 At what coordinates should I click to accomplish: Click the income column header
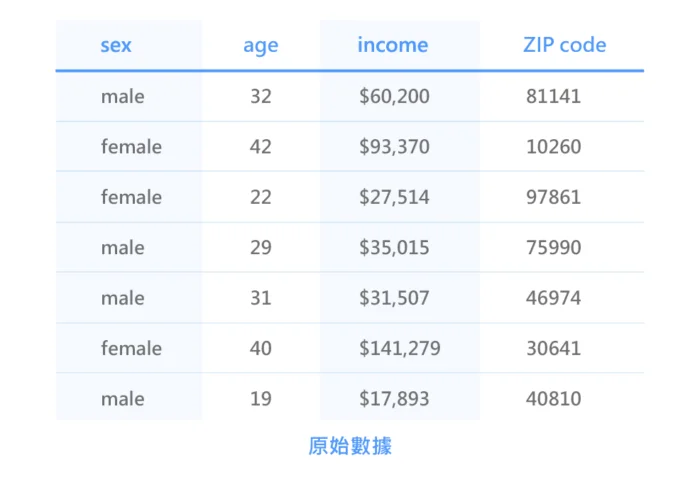tap(393, 45)
